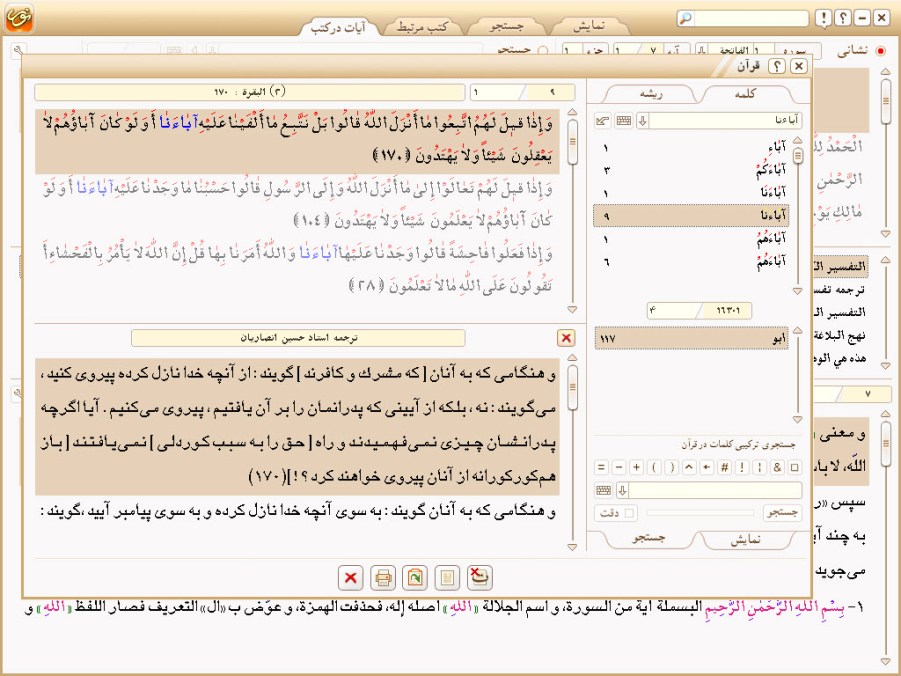Click the application logo in top-left corner
The width and height of the screenshot is (901, 676).
pos(18,18)
